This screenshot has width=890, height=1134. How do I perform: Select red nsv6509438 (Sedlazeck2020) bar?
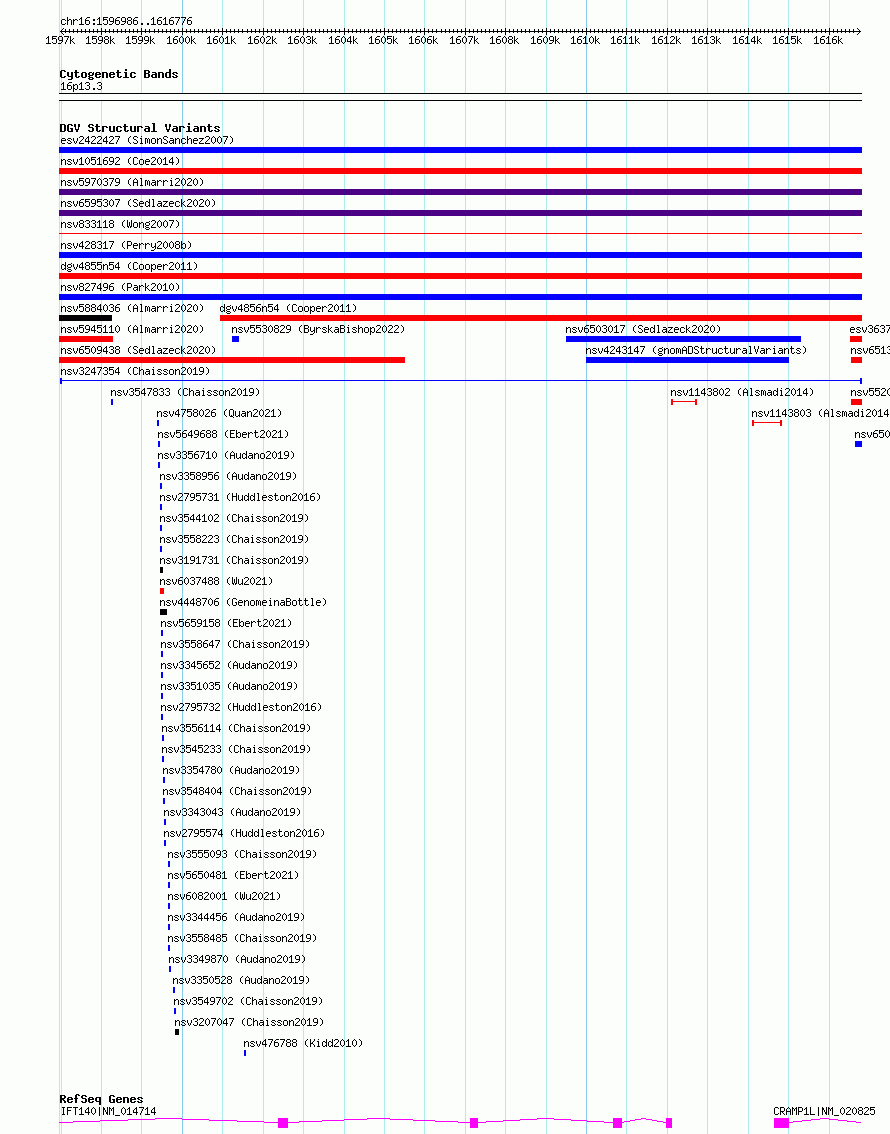[x=232, y=360]
